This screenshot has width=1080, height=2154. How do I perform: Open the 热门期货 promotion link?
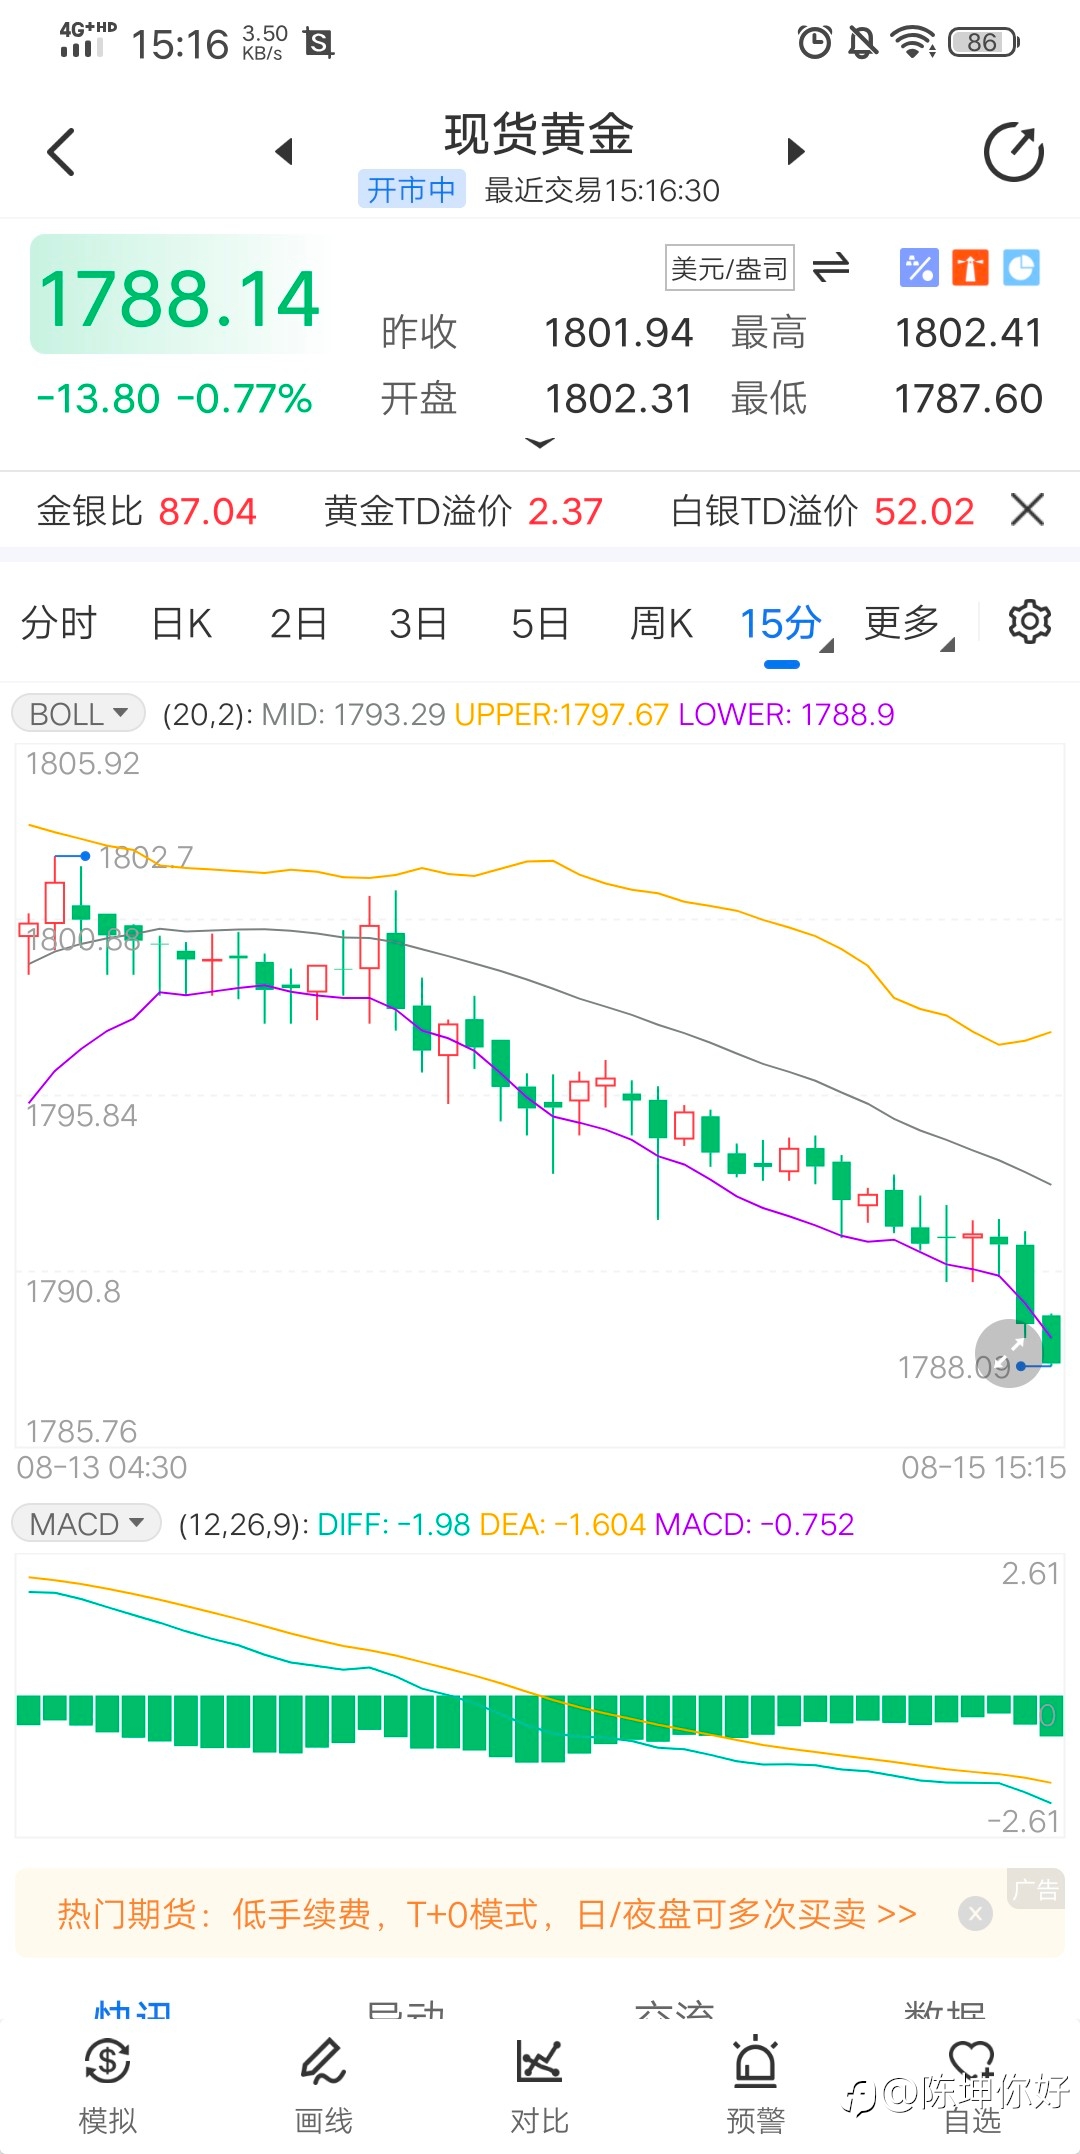pos(487,1914)
